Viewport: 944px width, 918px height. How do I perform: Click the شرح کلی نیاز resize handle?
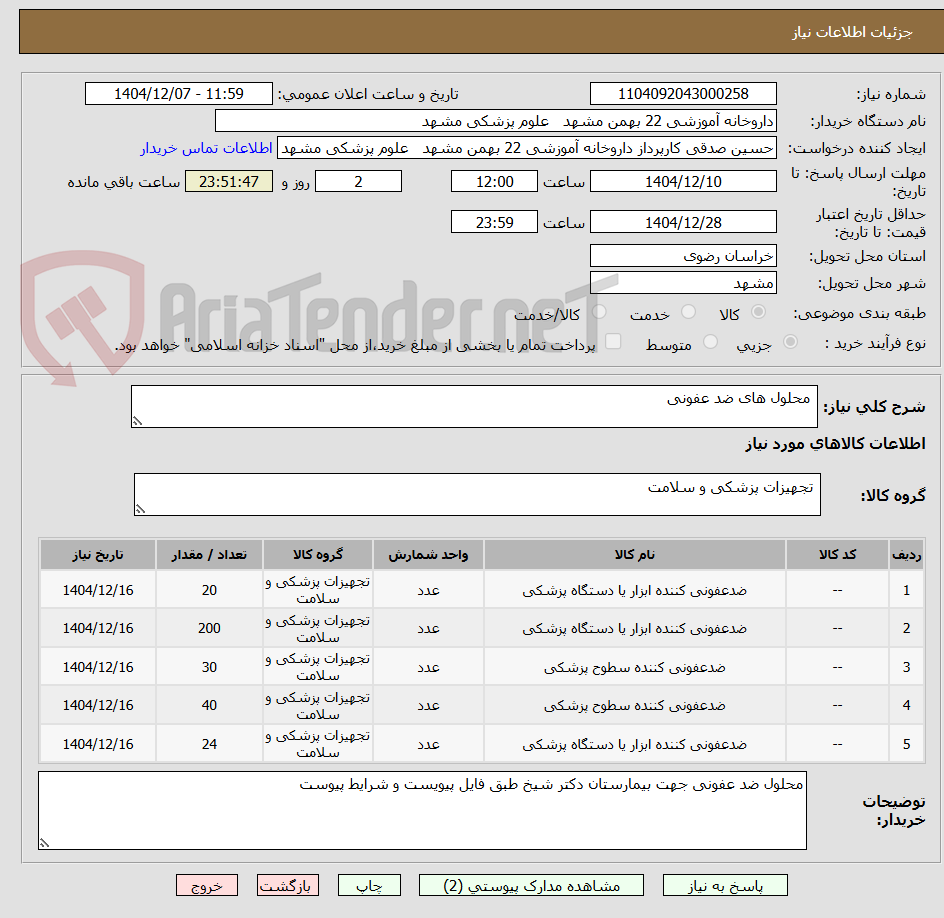tap(137, 421)
